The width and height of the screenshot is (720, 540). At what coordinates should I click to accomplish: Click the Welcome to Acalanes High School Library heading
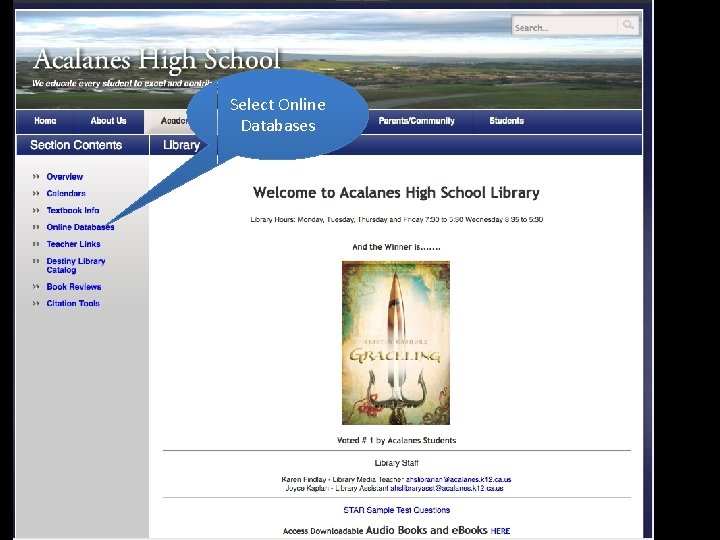(396, 192)
